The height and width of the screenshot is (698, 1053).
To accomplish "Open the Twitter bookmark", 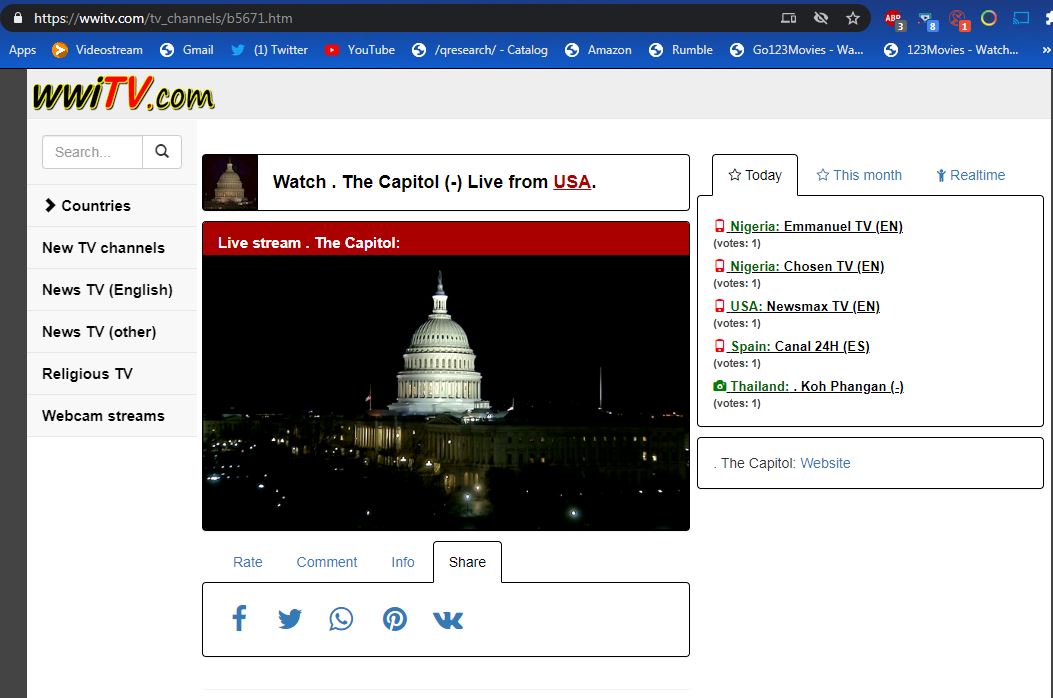I will pos(269,50).
